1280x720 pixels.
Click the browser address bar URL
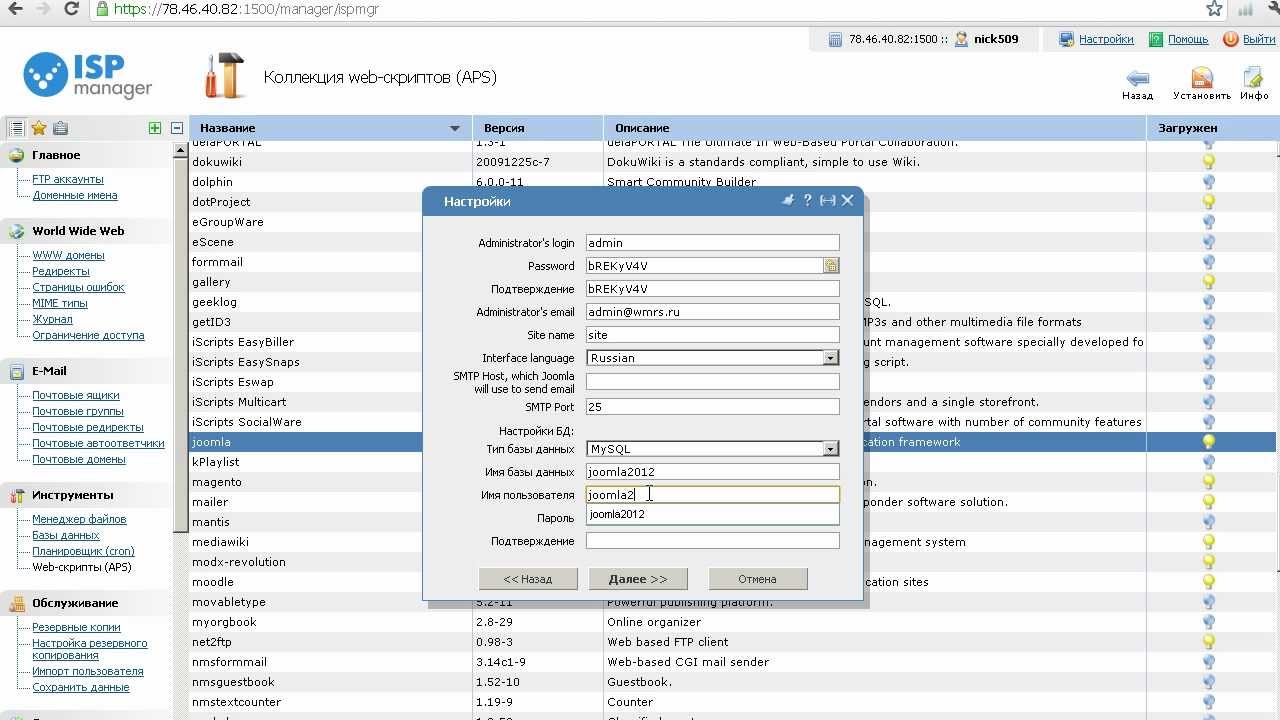click(246, 9)
